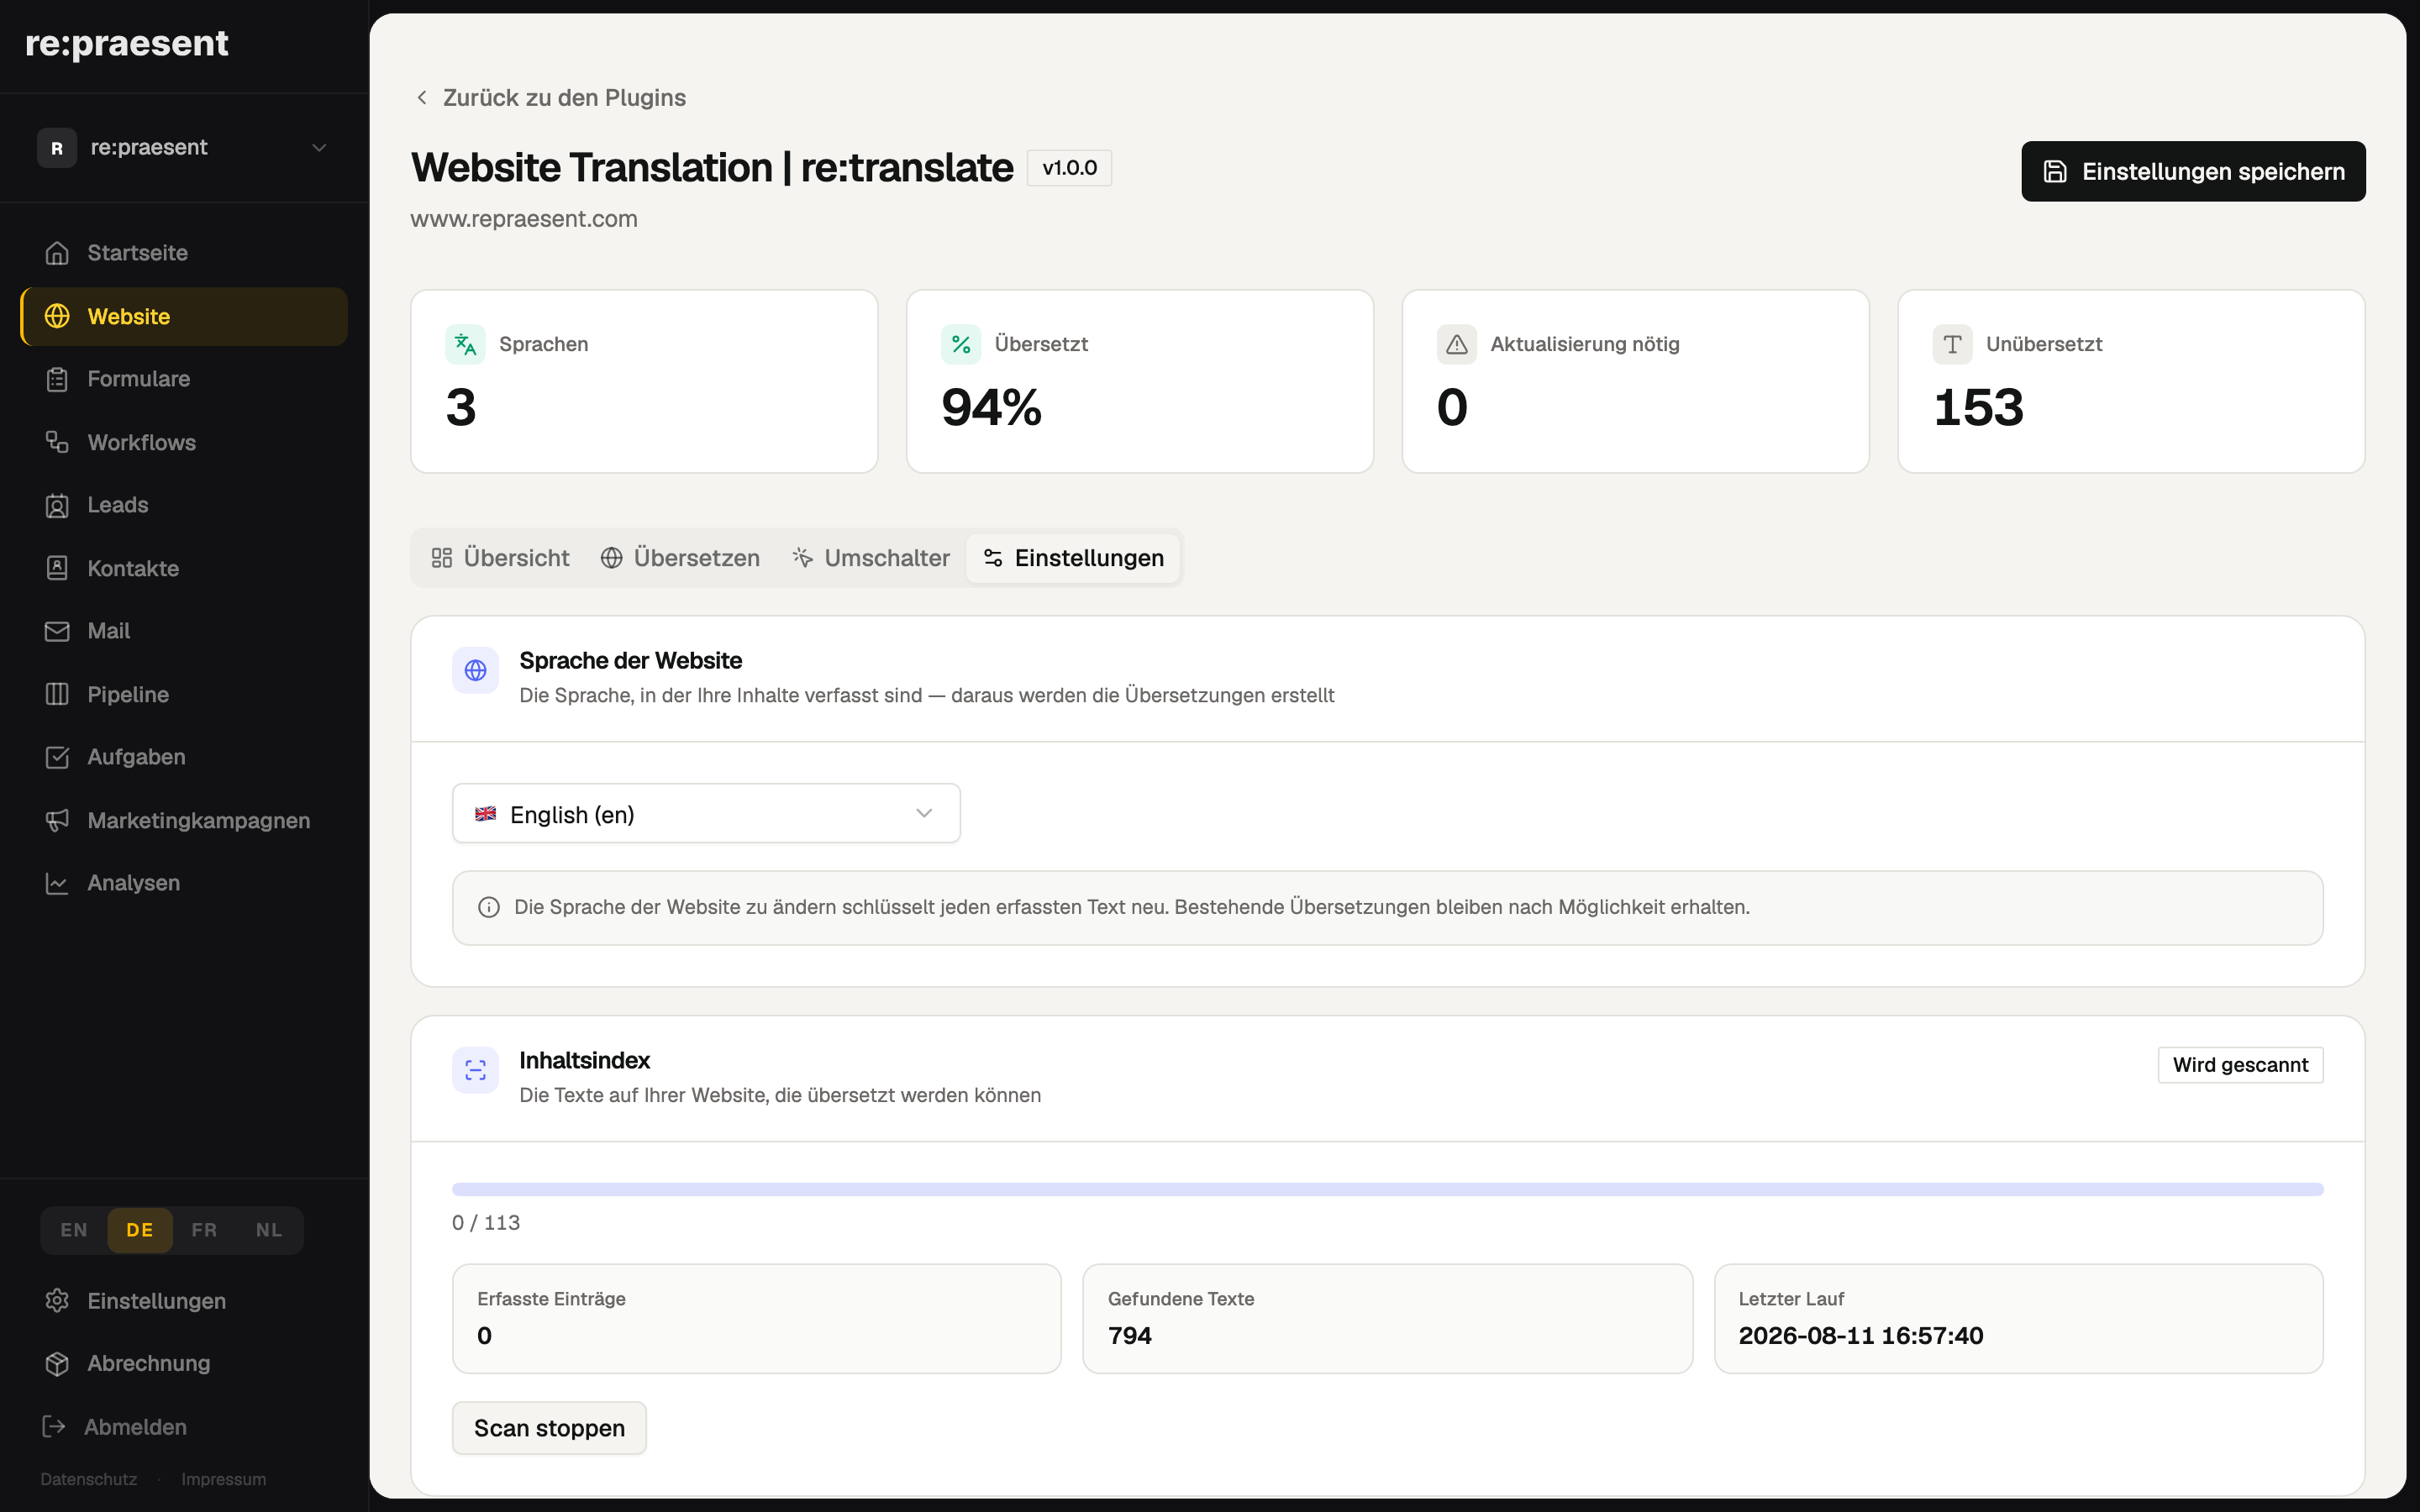Open the Datenschutz link
This screenshot has width=2420, height=1512.
click(89, 1479)
